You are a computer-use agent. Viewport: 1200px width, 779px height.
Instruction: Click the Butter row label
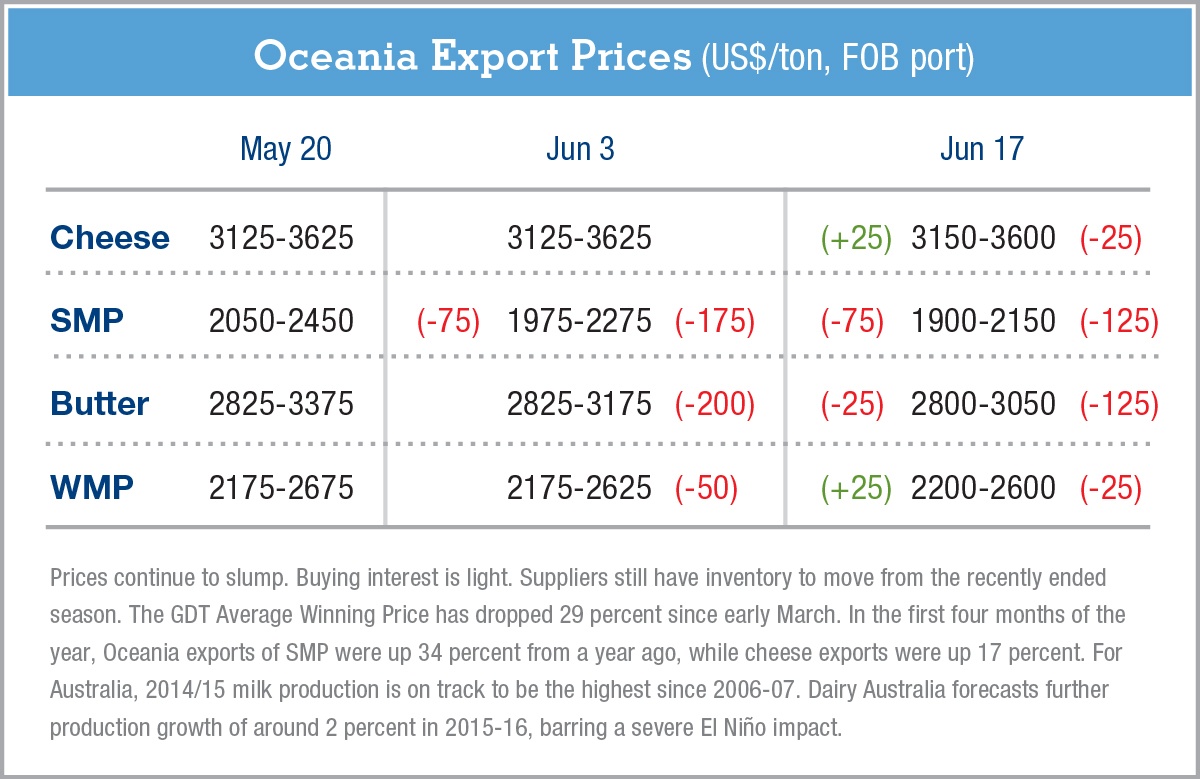[x=99, y=404]
